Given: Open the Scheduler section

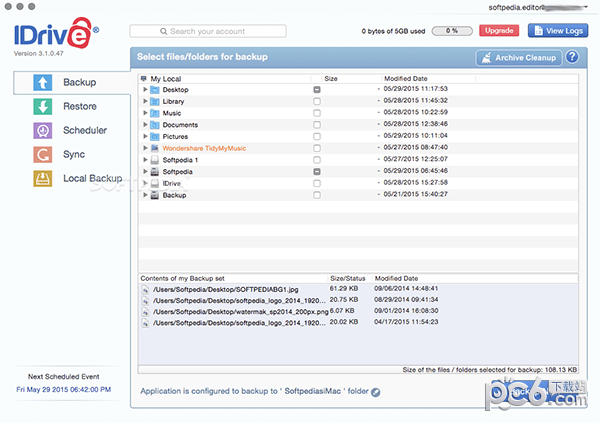Looking at the screenshot, I should coord(85,131).
